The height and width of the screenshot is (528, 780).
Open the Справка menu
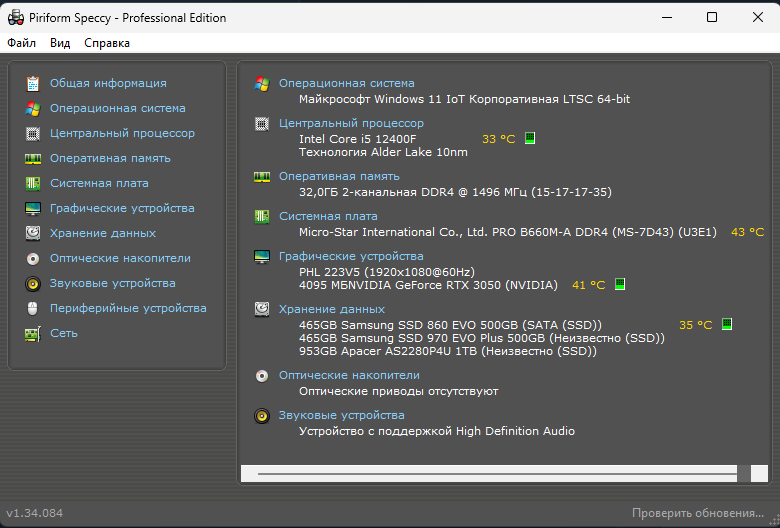107,43
